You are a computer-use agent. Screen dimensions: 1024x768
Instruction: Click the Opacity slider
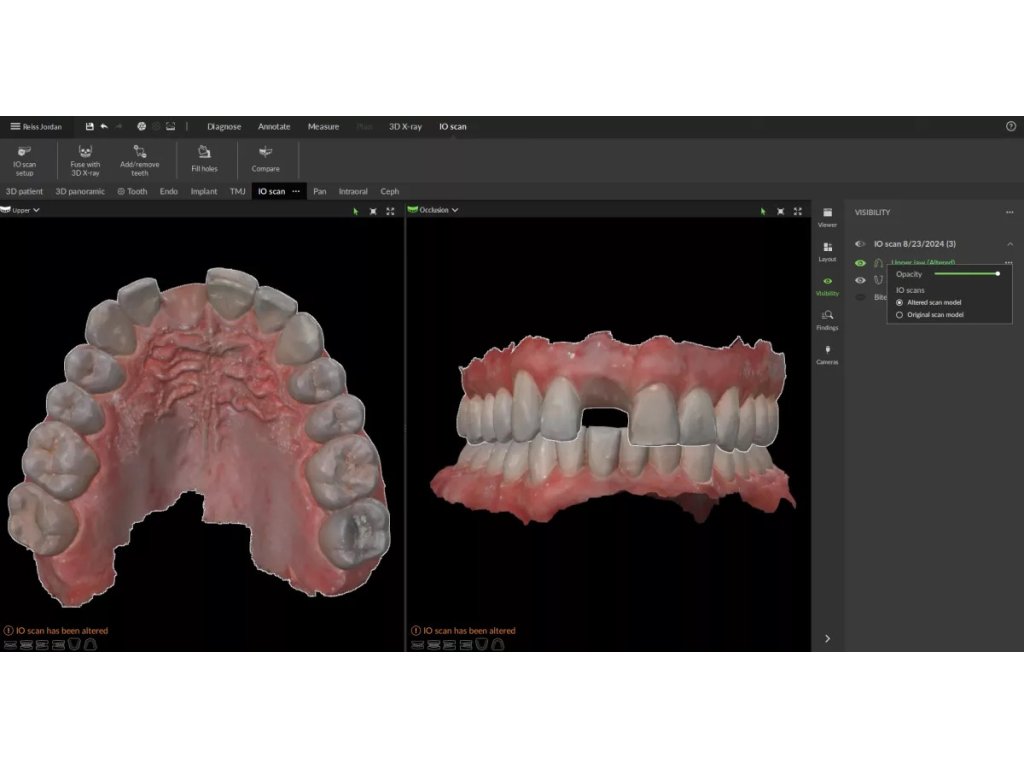click(966, 273)
